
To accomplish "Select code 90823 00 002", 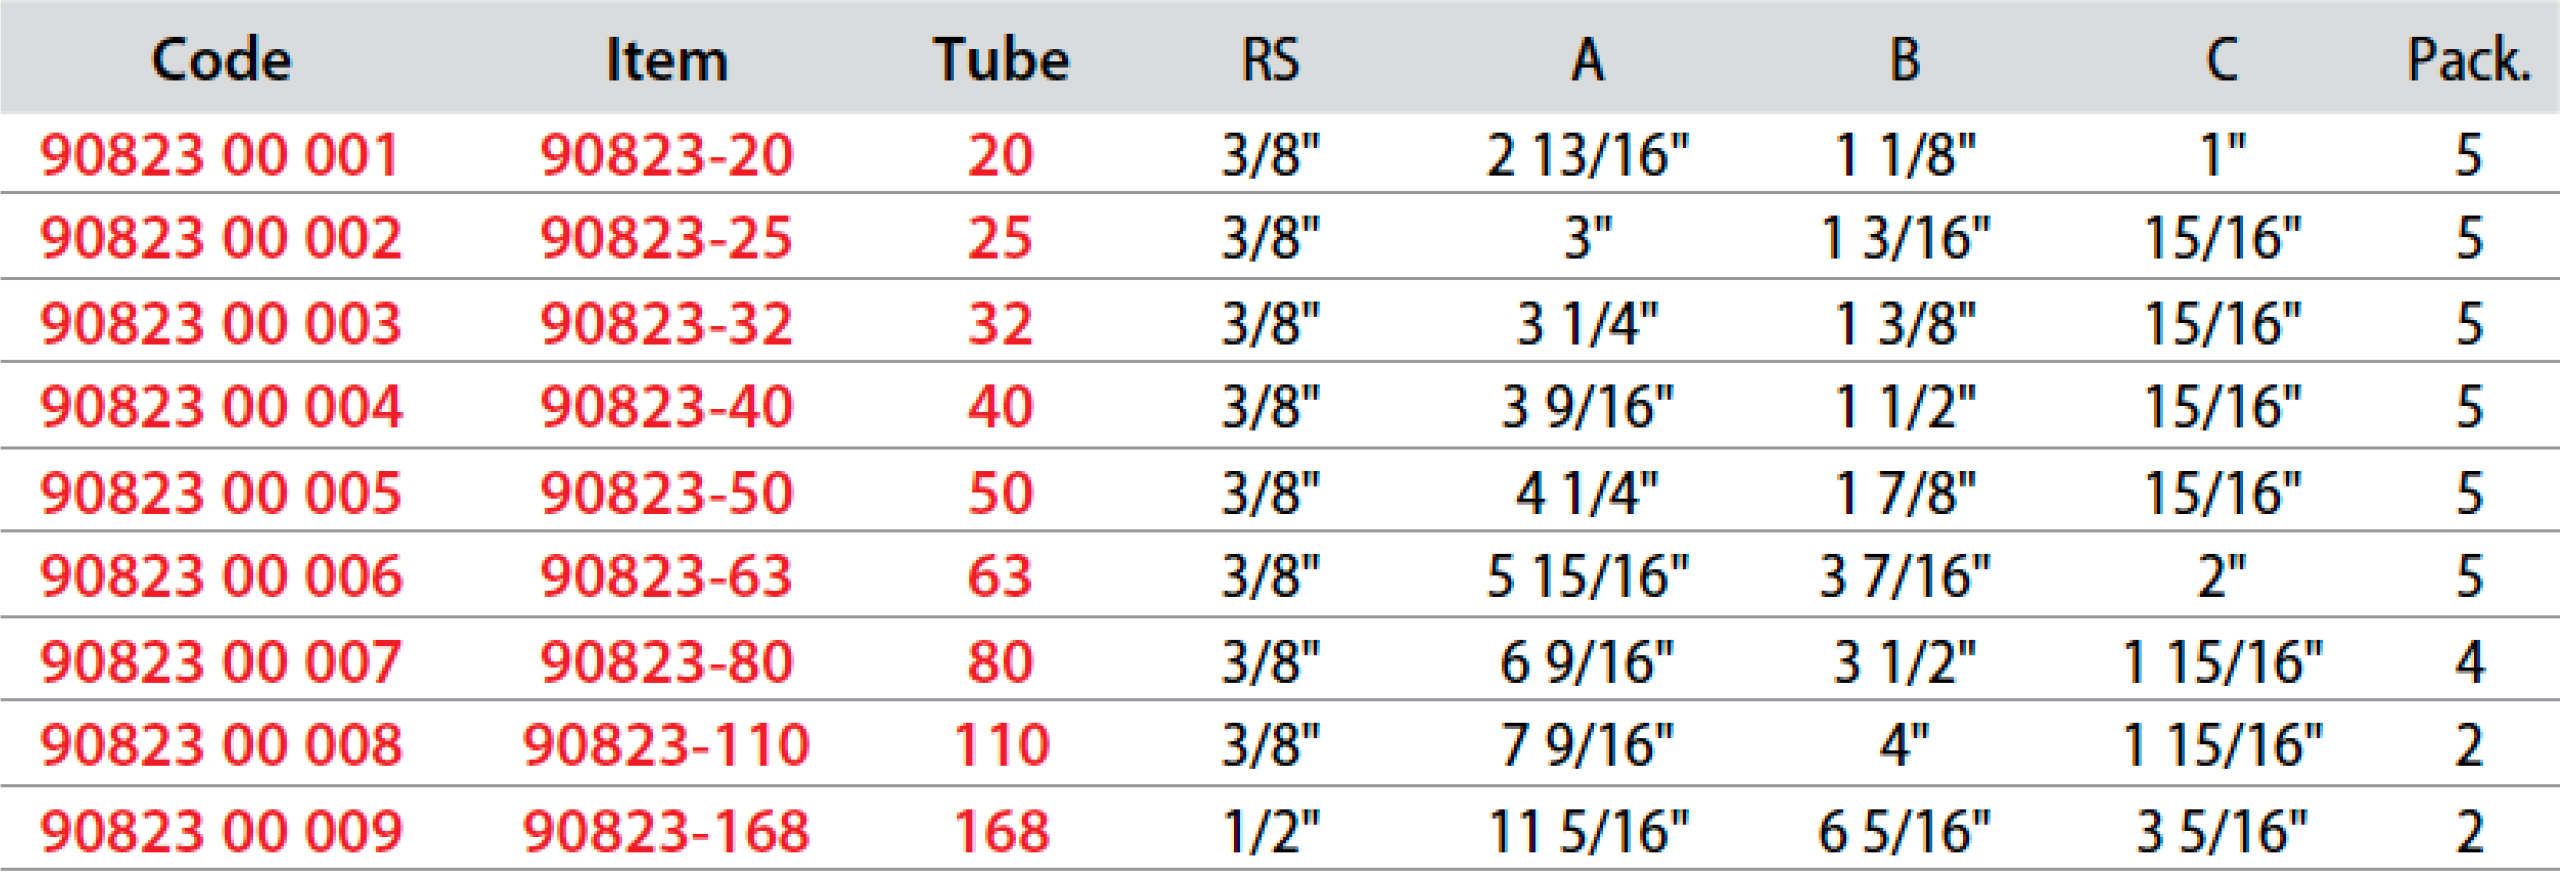I will [220, 238].
